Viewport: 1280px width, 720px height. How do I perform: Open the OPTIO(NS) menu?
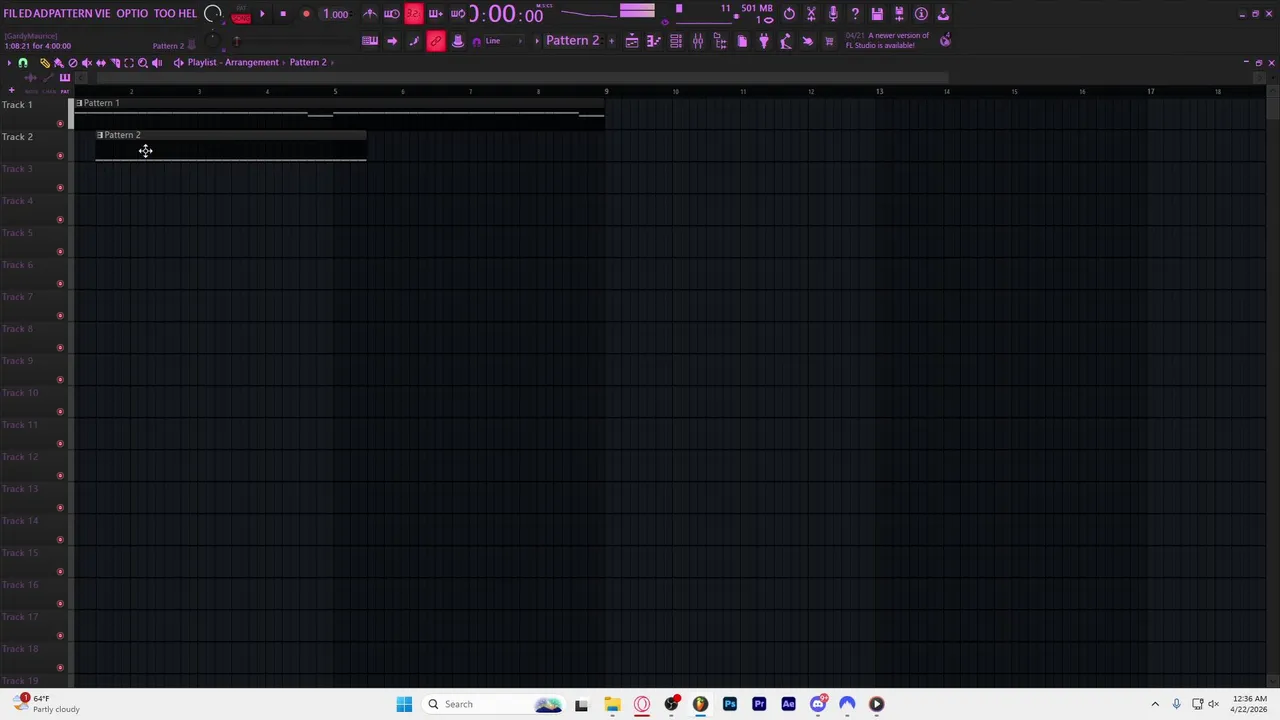(x=132, y=13)
